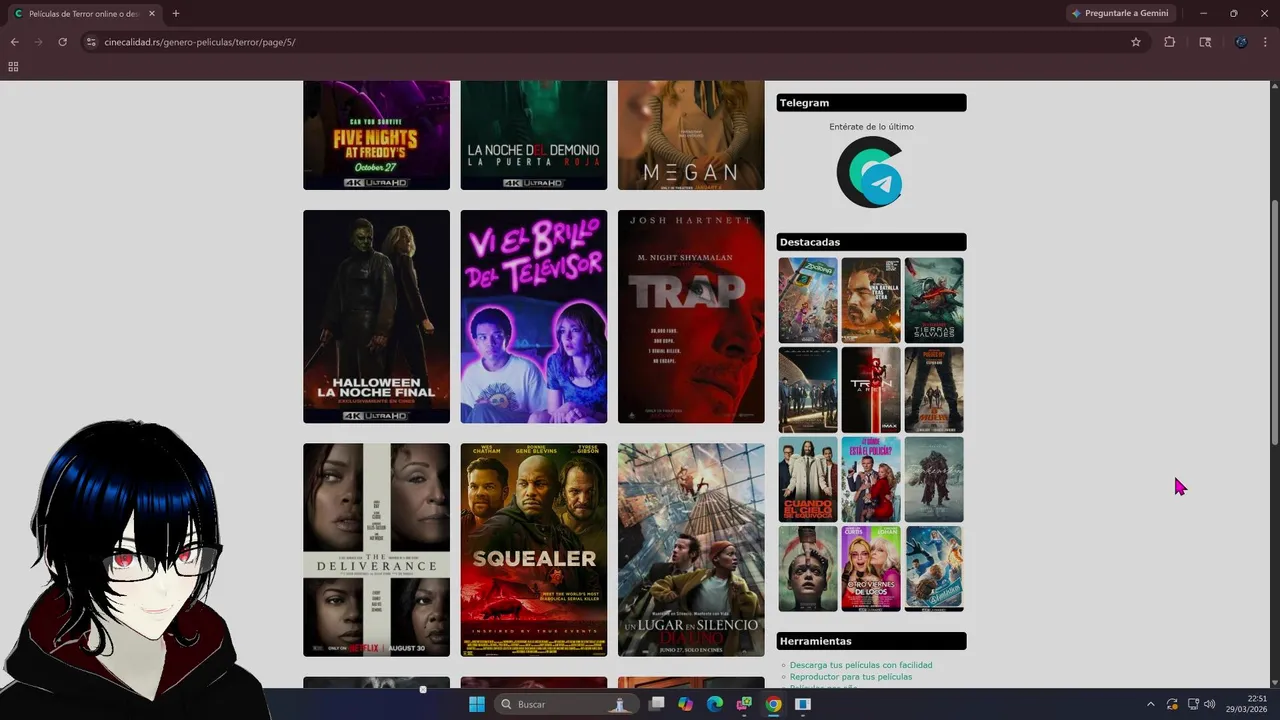Open the Windows Start menu

(477, 704)
